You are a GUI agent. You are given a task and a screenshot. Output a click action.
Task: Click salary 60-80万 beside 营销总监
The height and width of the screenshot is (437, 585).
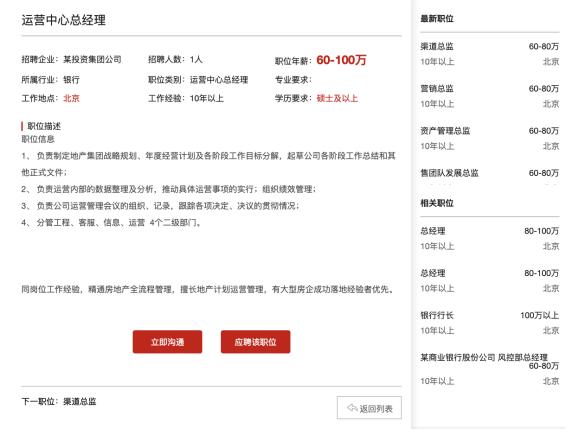click(x=544, y=88)
